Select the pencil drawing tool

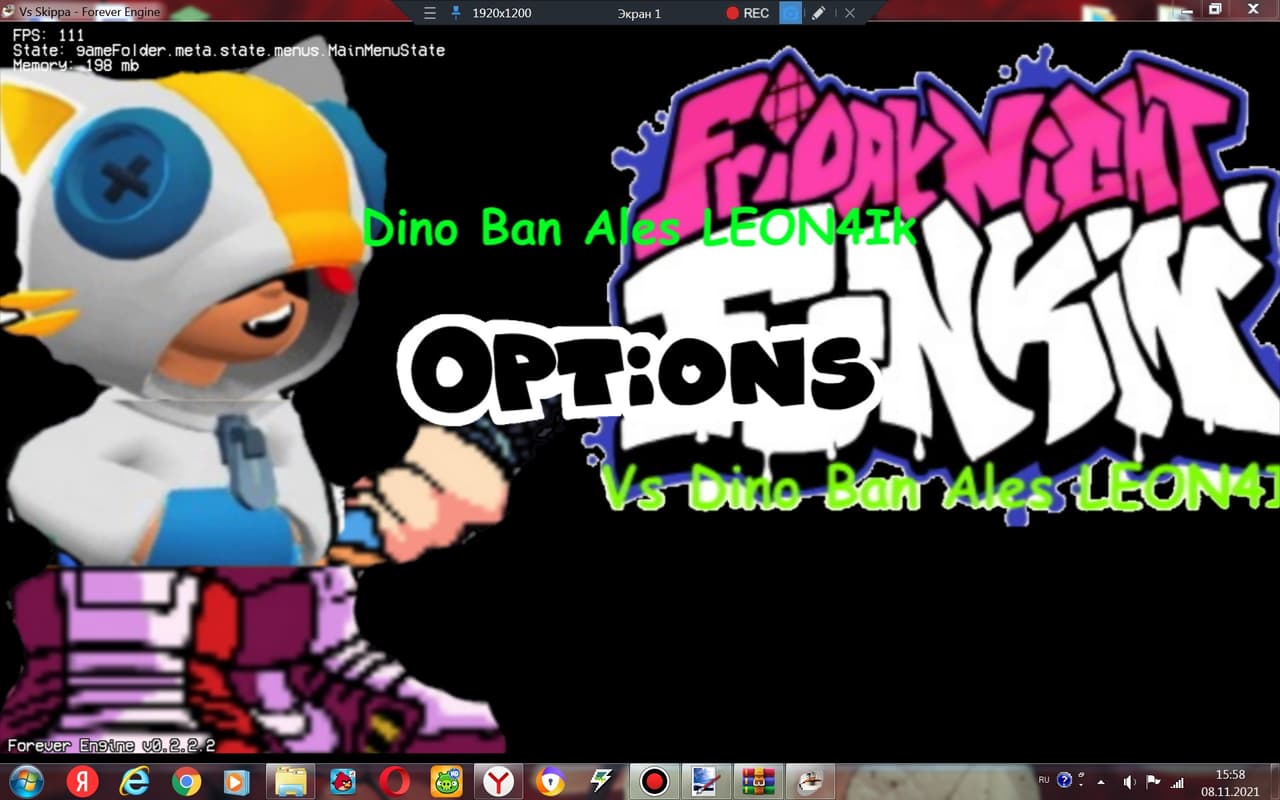(819, 13)
